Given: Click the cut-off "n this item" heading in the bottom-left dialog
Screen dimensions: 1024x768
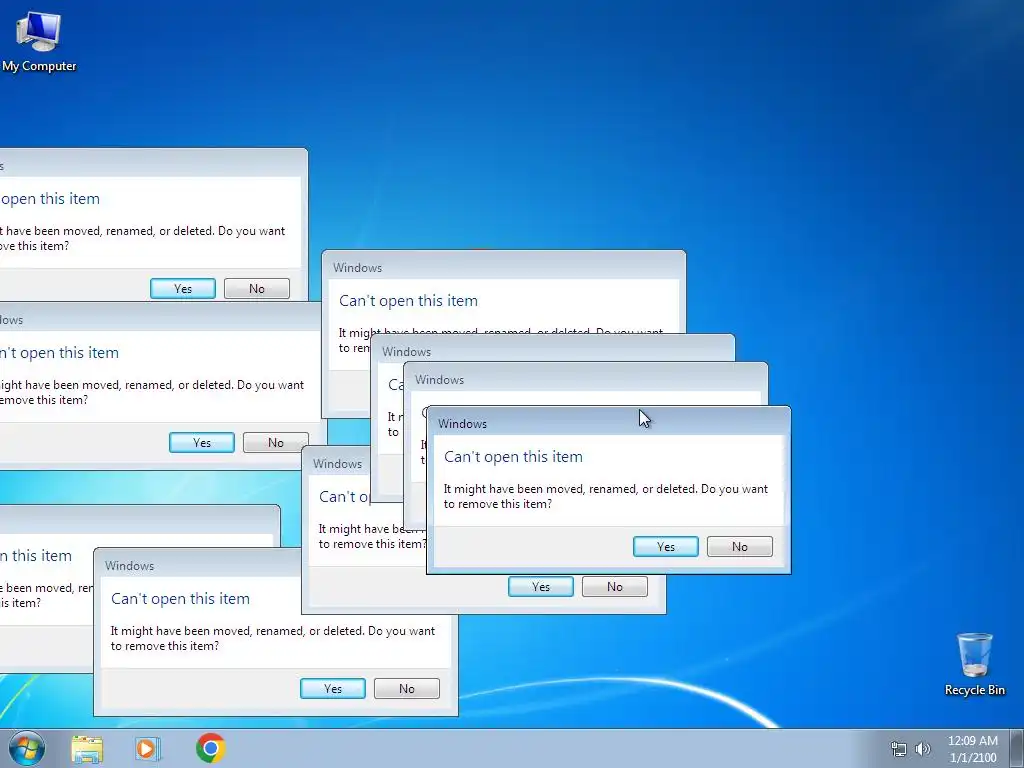Looking at the screenshot, I should (36, 556).
